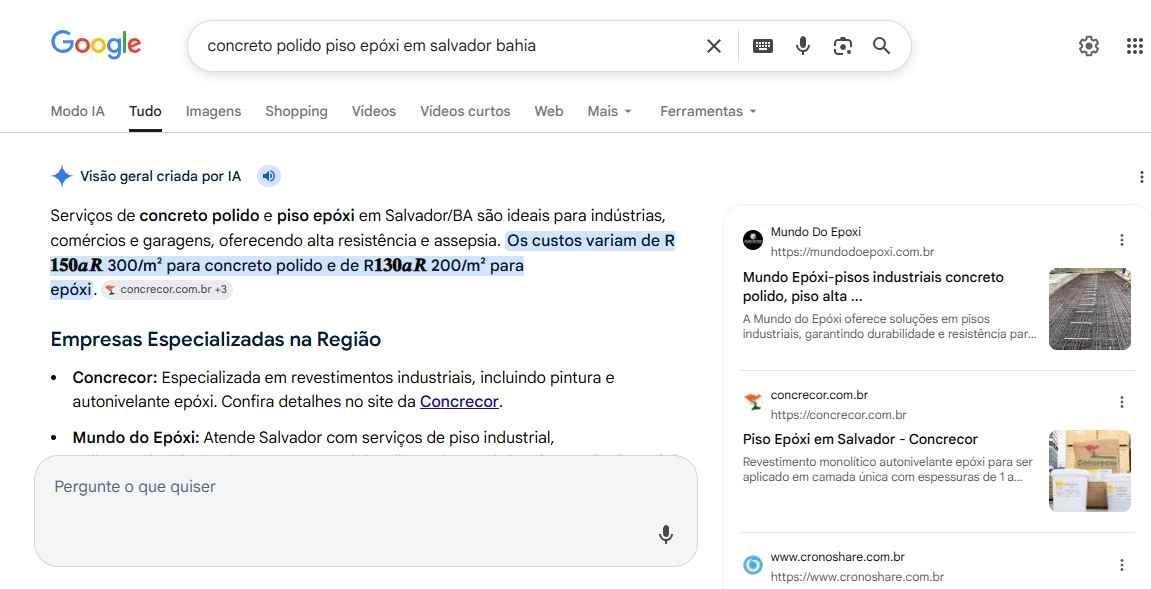Click into the main search query field
The width and height of the screenshot is (1151, 589).
pyautogui.click(x=448, y=46)
